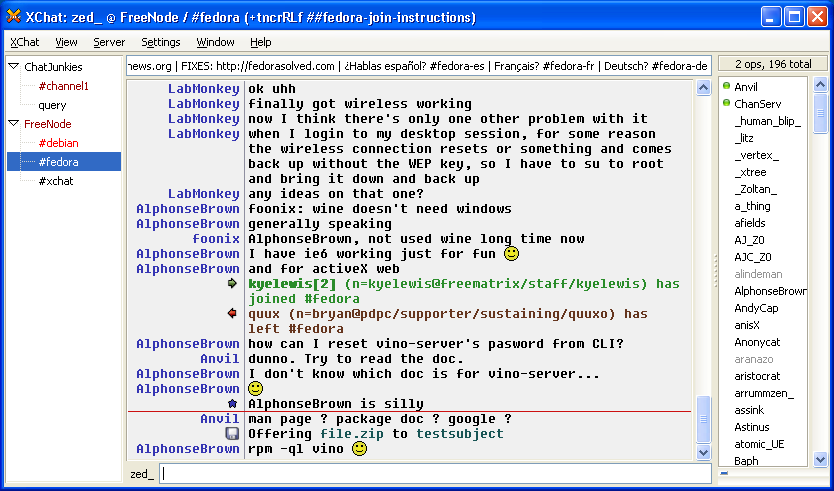
Task: Open the Window menu
Action: 215,42
